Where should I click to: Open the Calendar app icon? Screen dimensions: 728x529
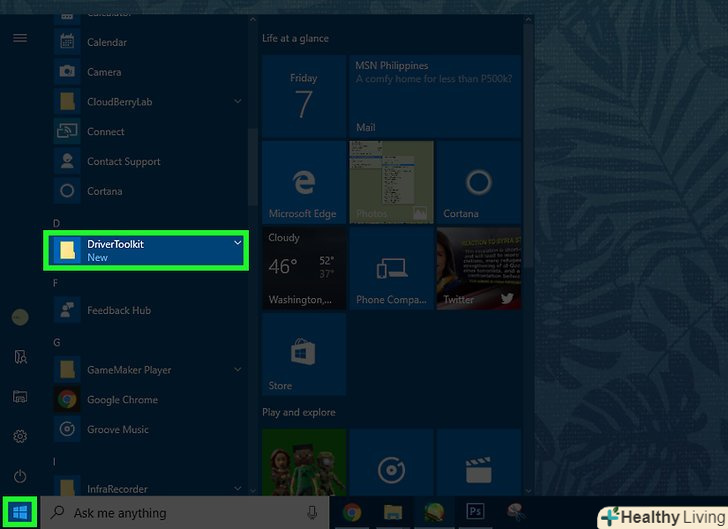coord(67,42)
